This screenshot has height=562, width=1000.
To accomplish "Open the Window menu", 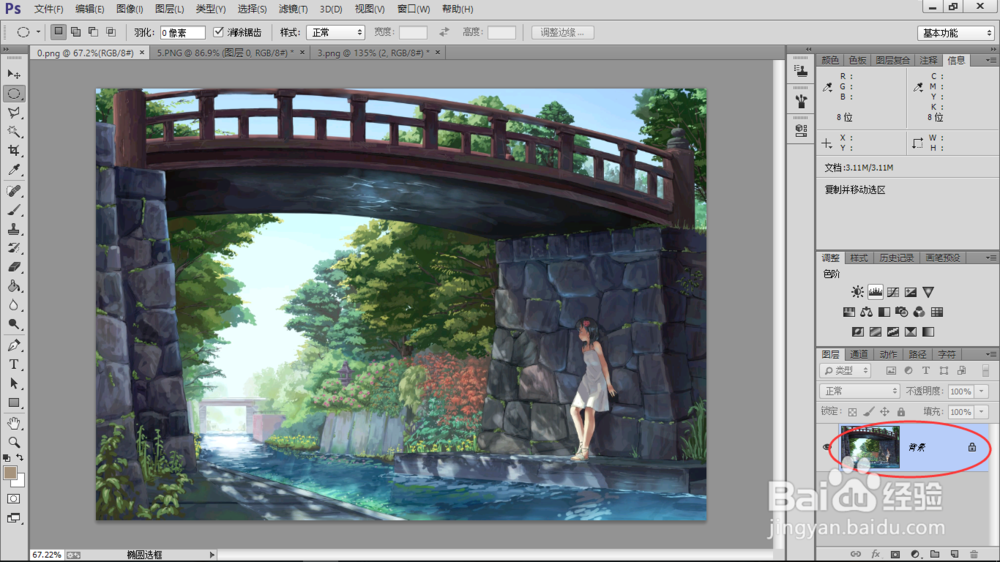I will tap(413, 9).
